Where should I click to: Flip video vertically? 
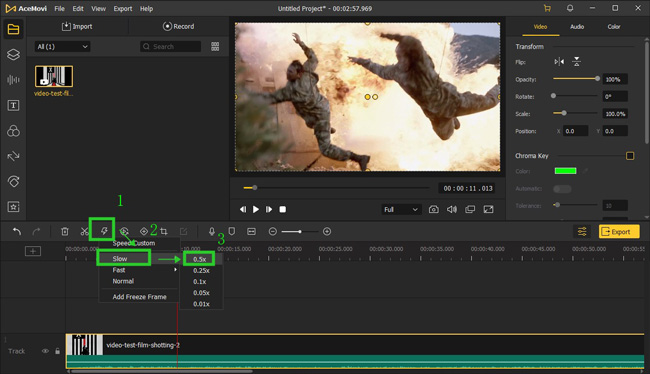[x=576, y=62]
